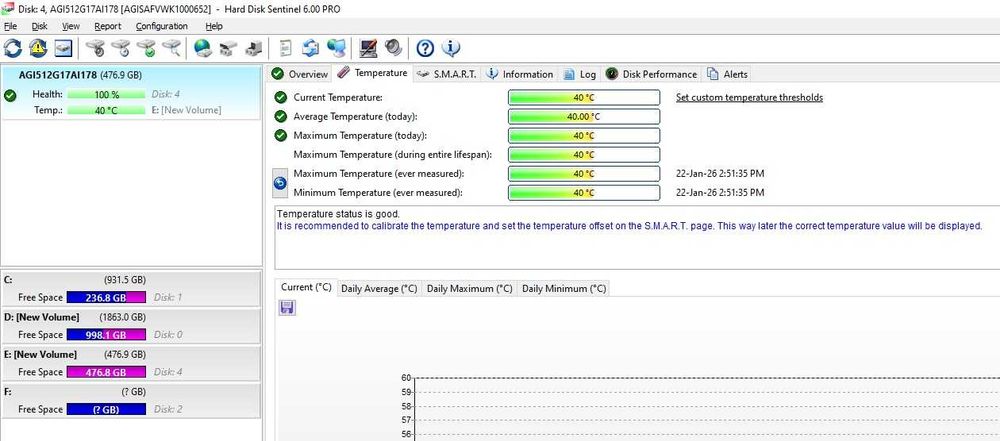This screenshot has width=1000, height=441.
Task: Click Set custom temperature thresholds link
Action: click(749, 98)
